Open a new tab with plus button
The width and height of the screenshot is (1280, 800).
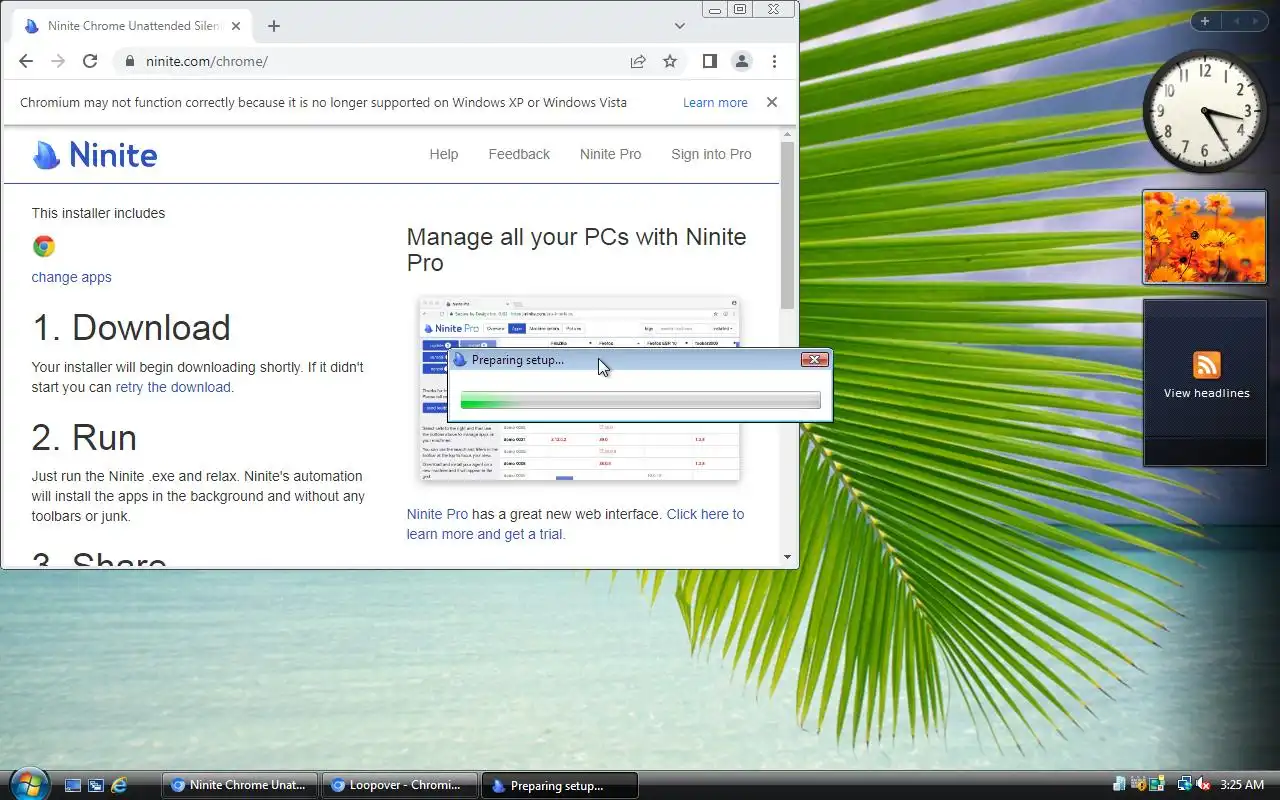point(274,26)
